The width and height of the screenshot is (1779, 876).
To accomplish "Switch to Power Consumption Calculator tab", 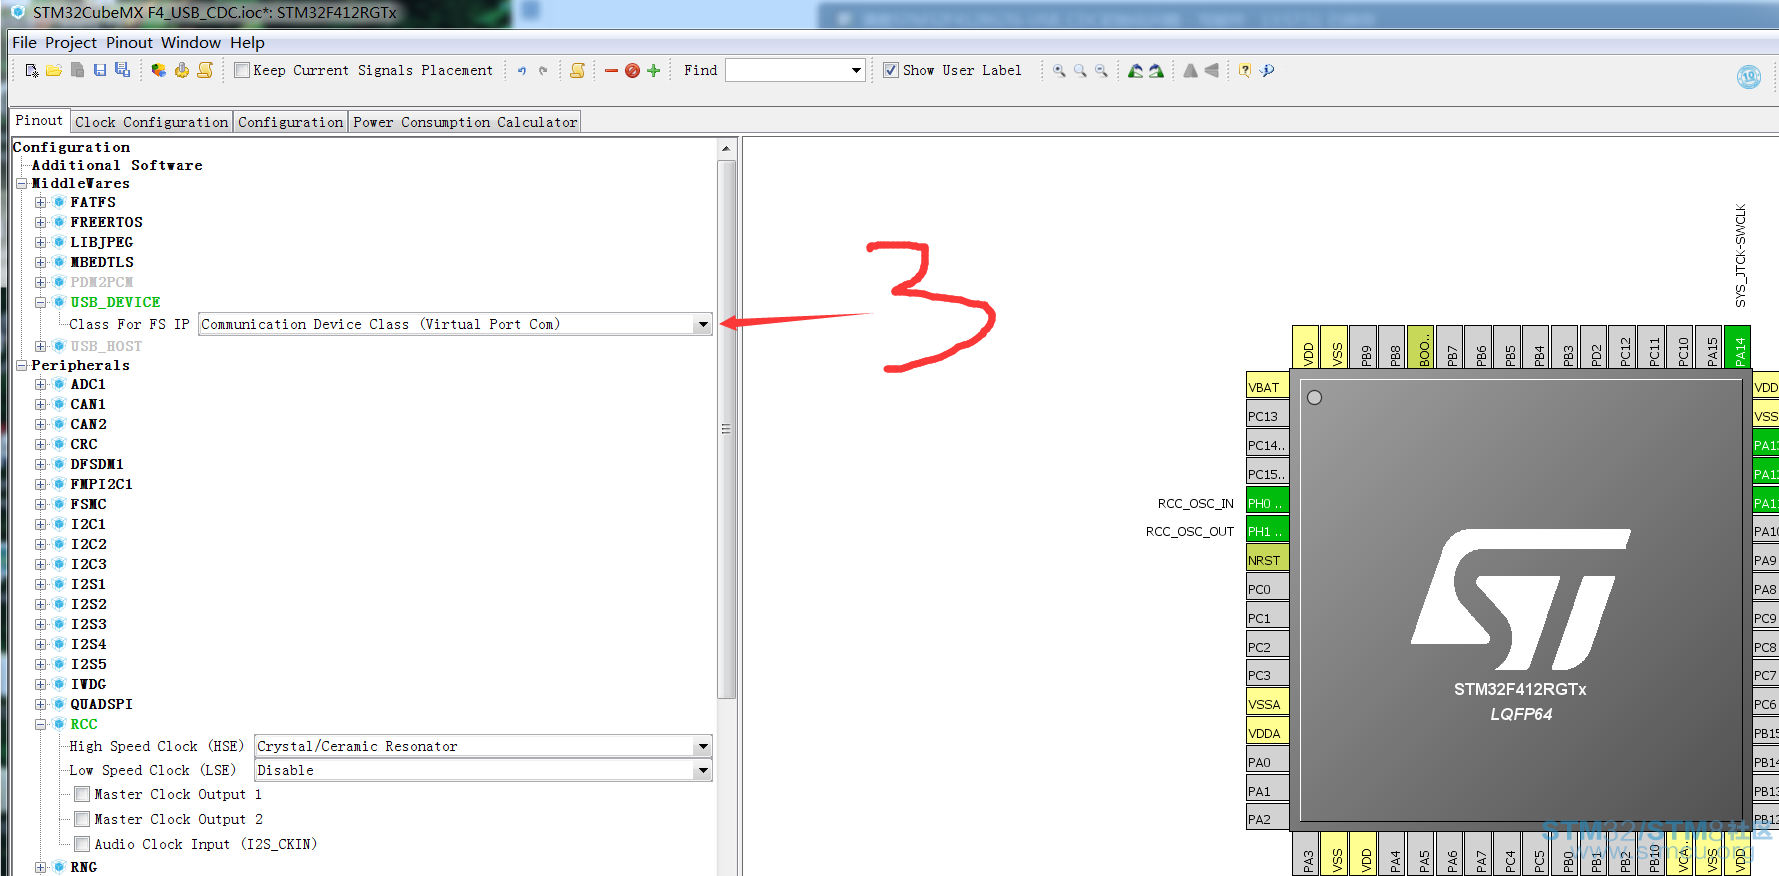I will point(465,122).
